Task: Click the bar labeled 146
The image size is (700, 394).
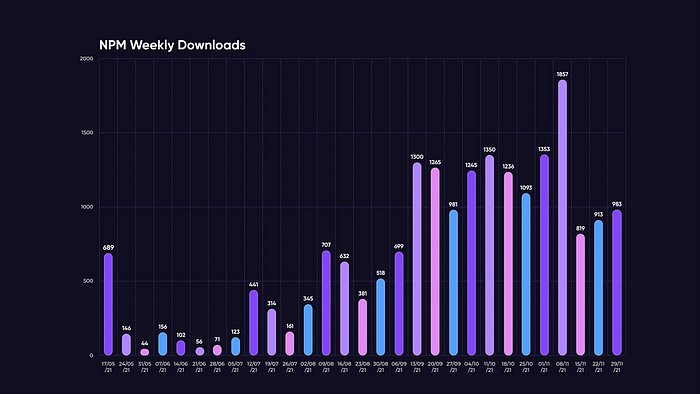Action: (x=126, y=344)
